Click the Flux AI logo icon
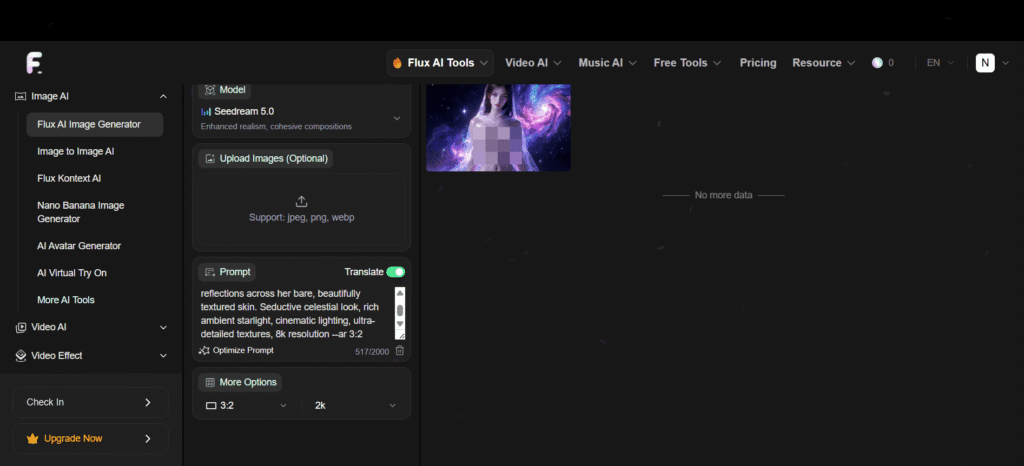 pos(34,63)
